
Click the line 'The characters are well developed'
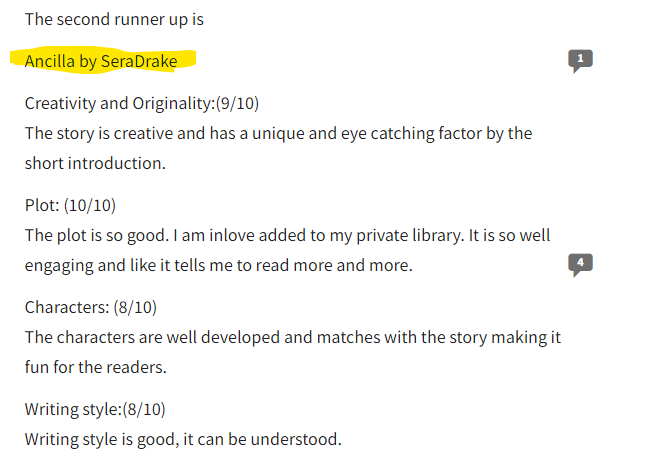click(292, 338)
